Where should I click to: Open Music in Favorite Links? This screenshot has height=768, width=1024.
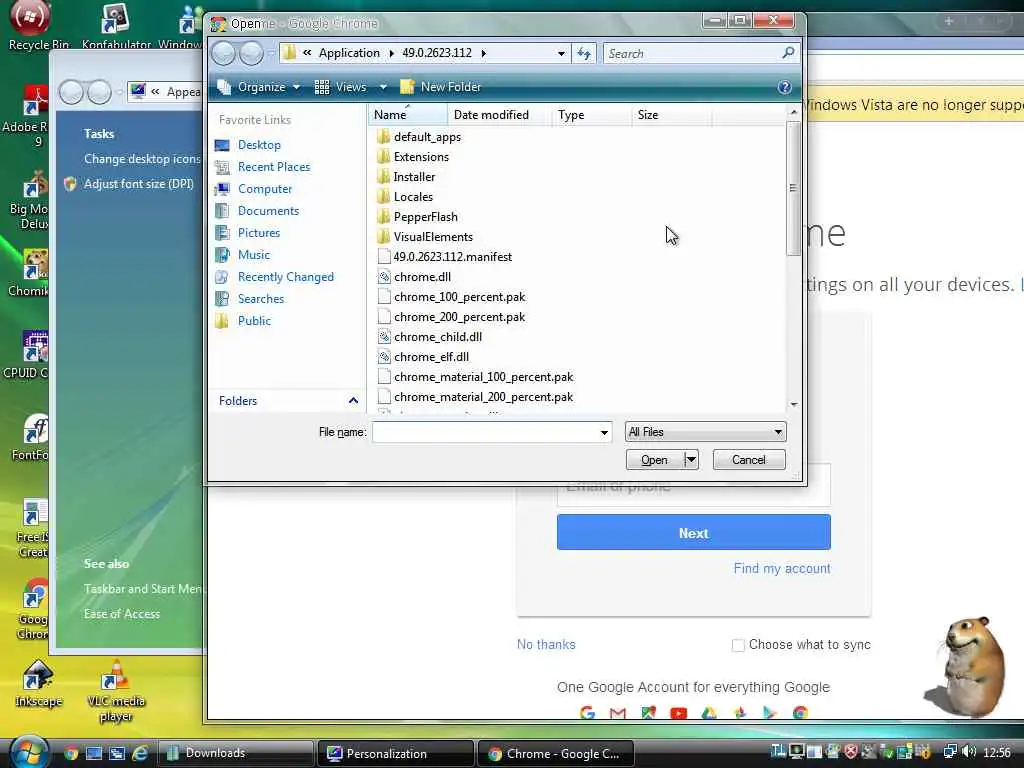pyautogui.click(x=253, y=255)
